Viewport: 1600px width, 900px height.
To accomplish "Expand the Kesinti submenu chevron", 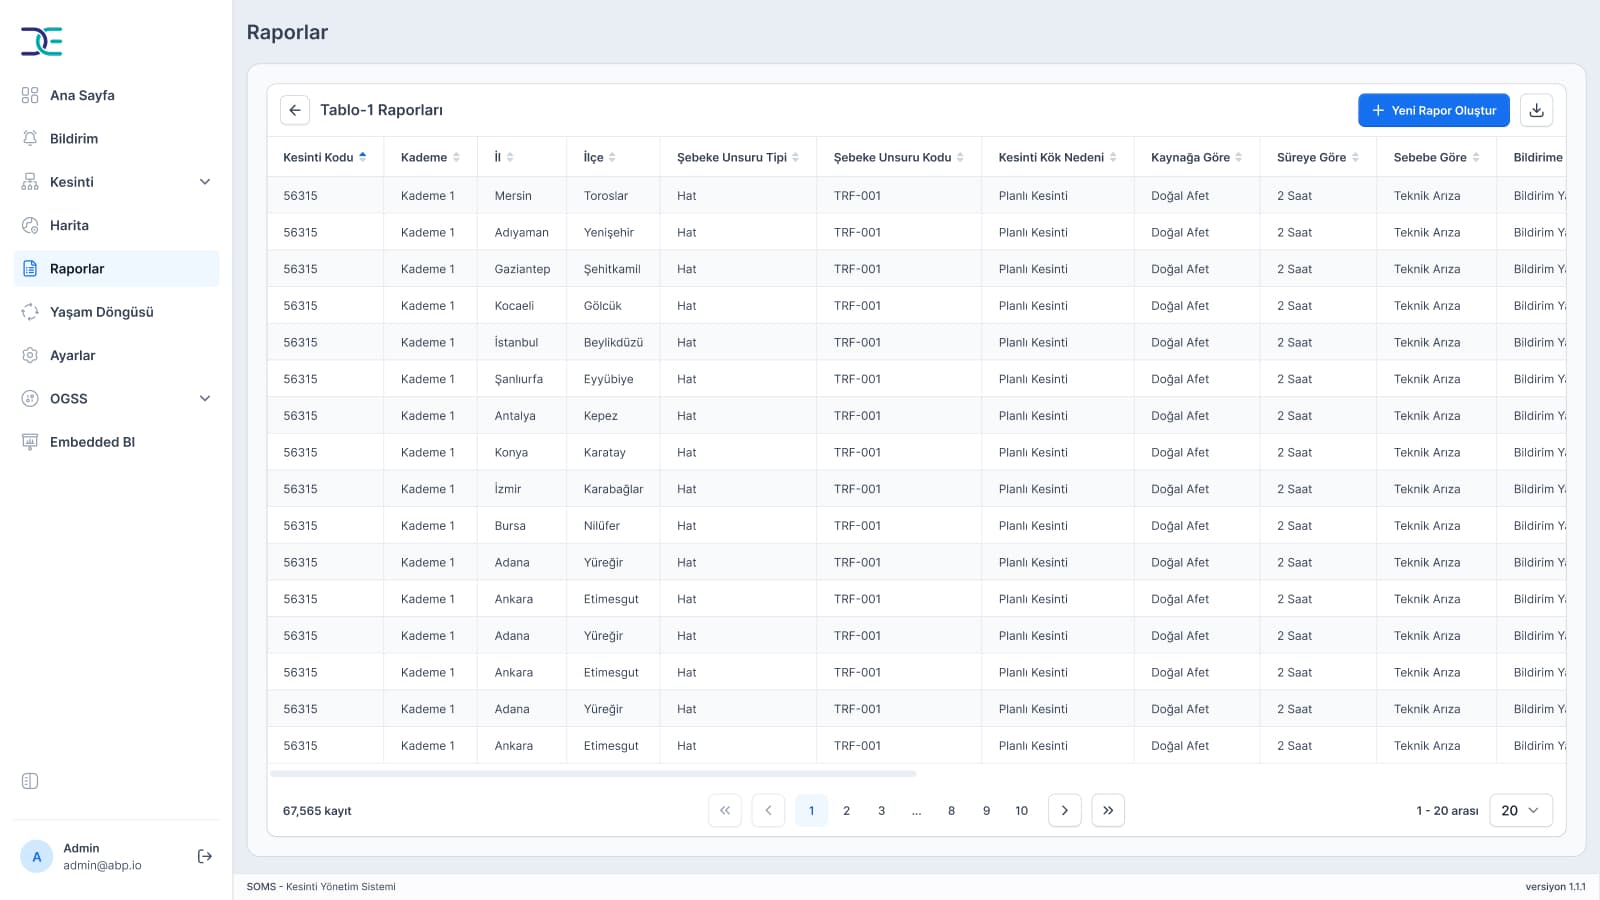I will click(x=205, y=182).
